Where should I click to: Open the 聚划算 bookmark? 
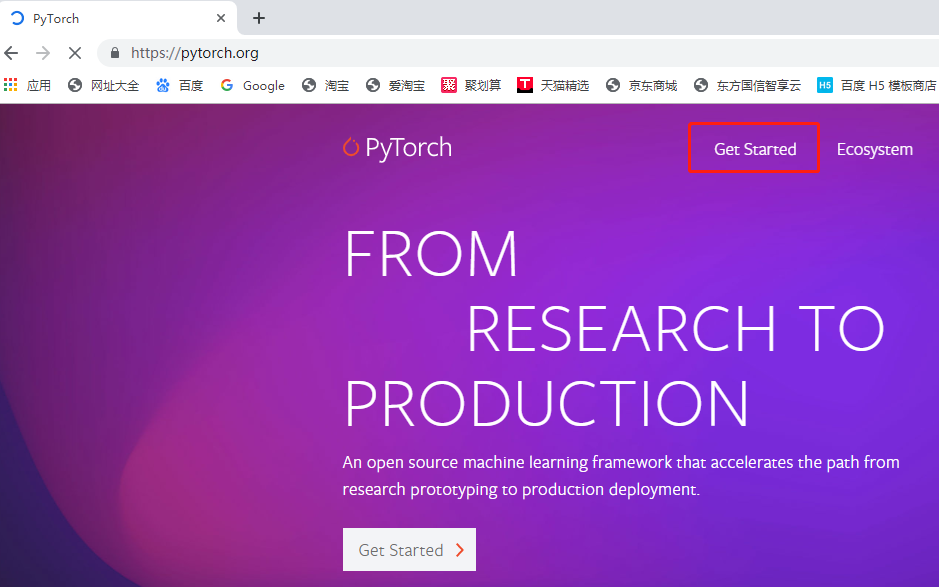(471, 85)
